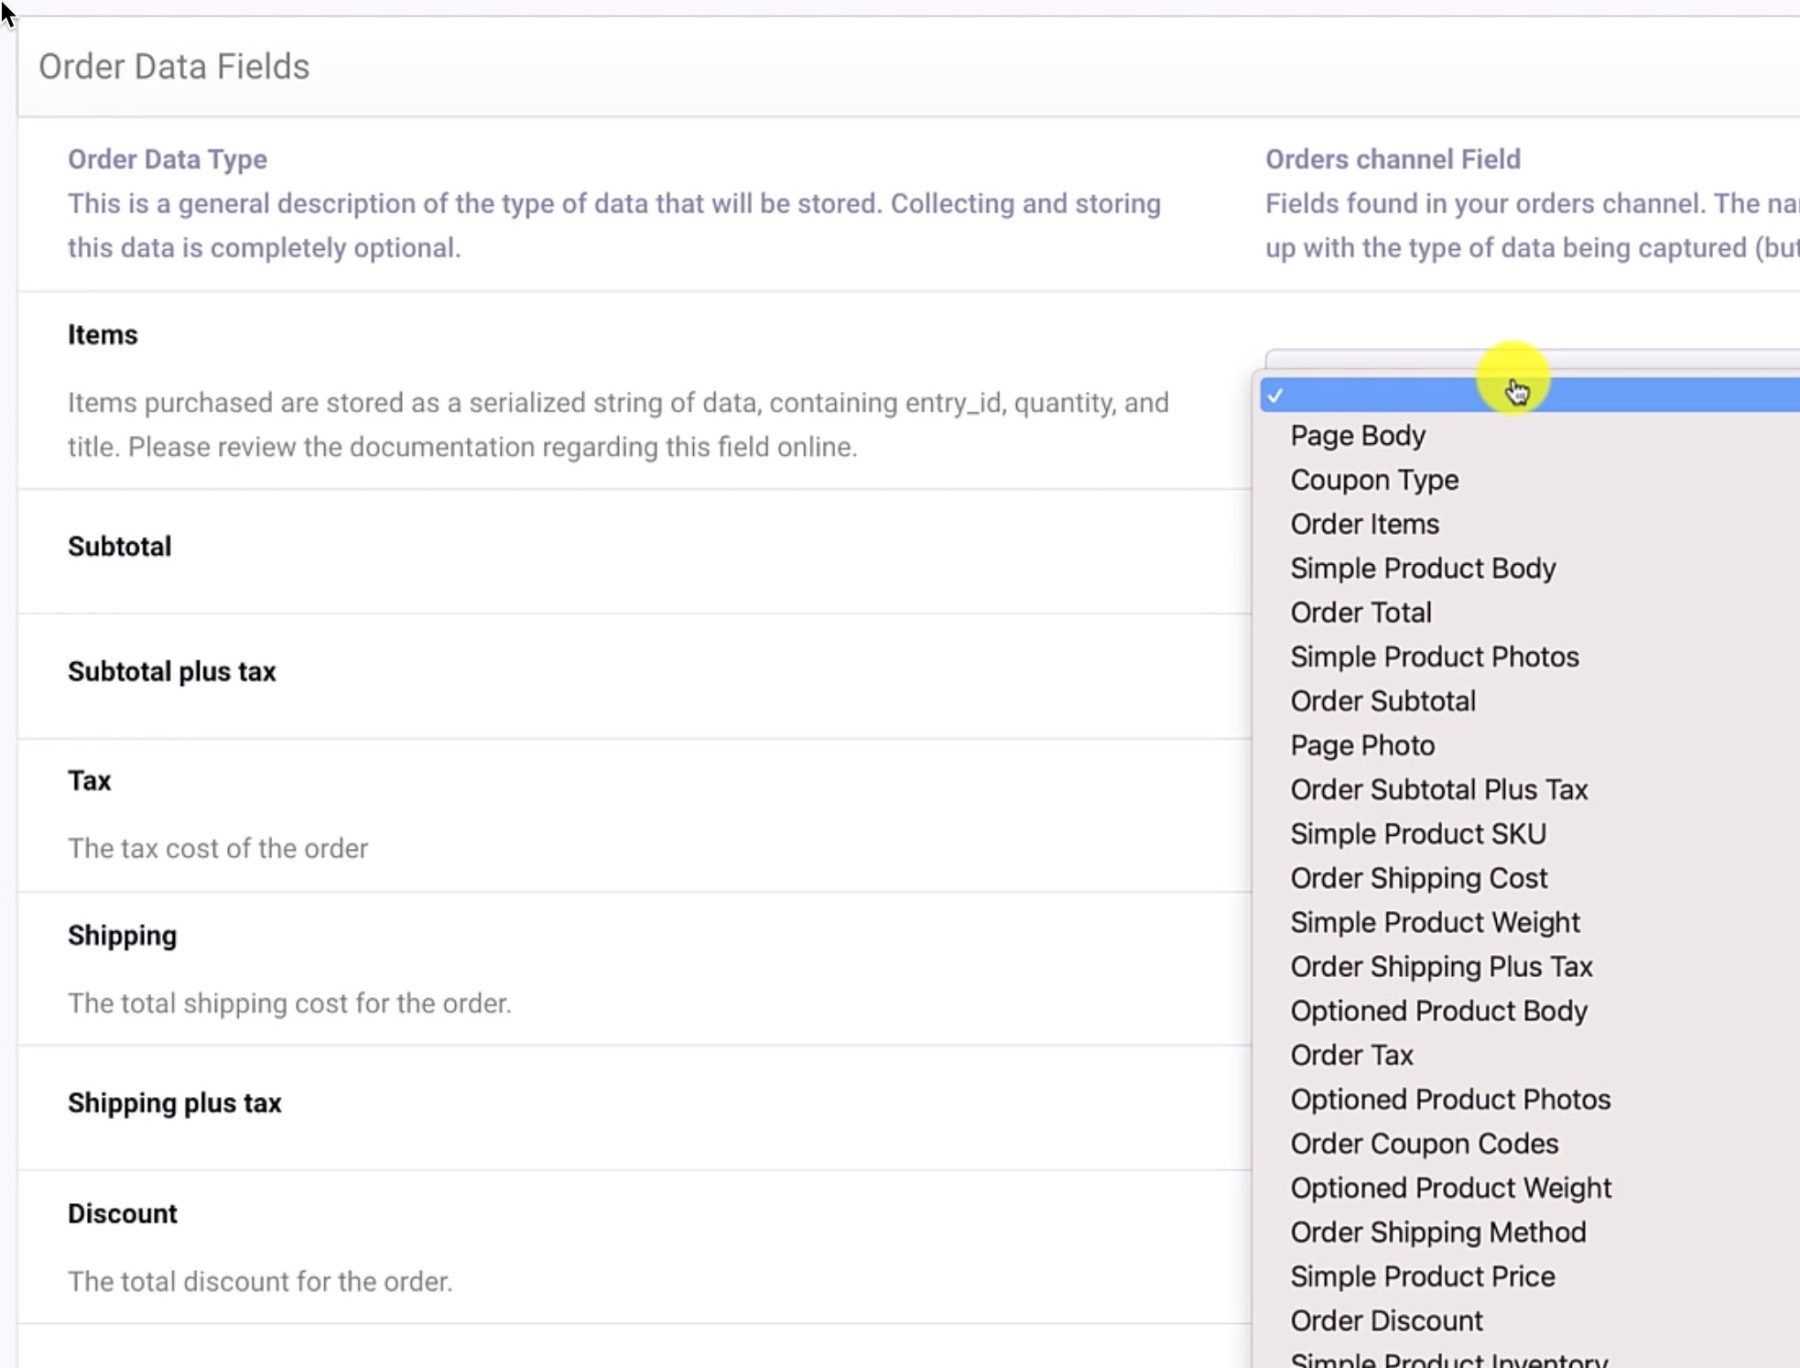Choose Page Photo from the dropdown
The height and width of the screenshot is (1368, 1800).
pyautogui.click(x=1362, y=745)
